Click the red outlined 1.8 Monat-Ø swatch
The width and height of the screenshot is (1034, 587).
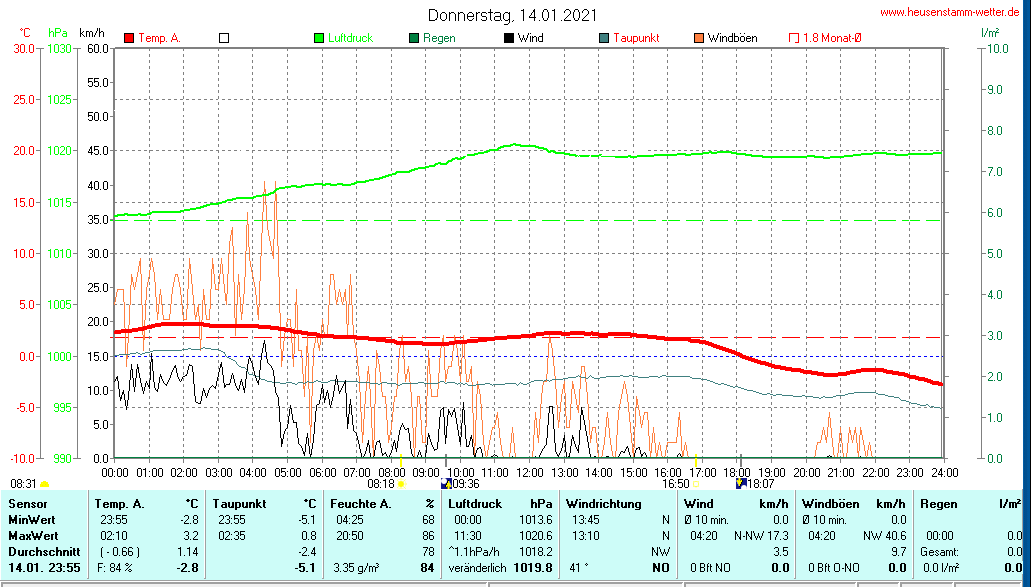(x=794, y=38)
